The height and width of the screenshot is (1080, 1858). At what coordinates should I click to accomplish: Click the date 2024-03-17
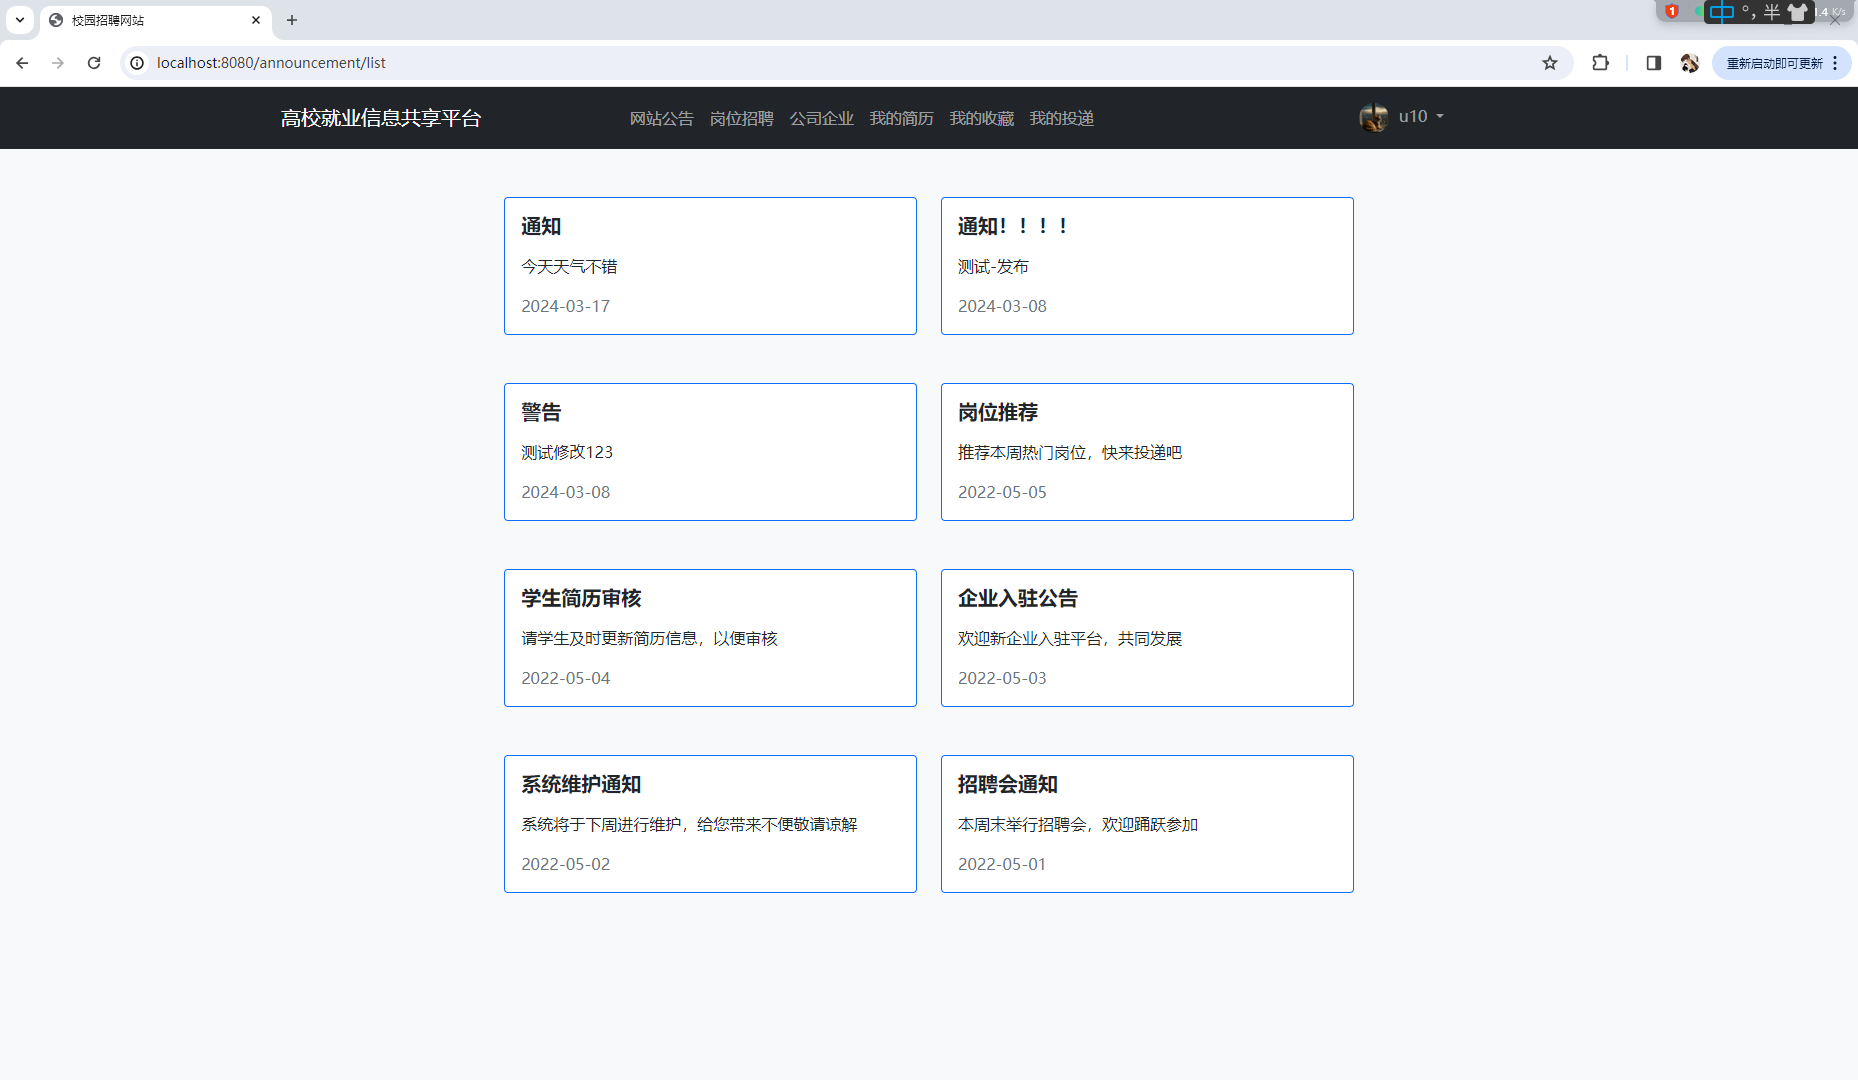[x=565, y=306]
